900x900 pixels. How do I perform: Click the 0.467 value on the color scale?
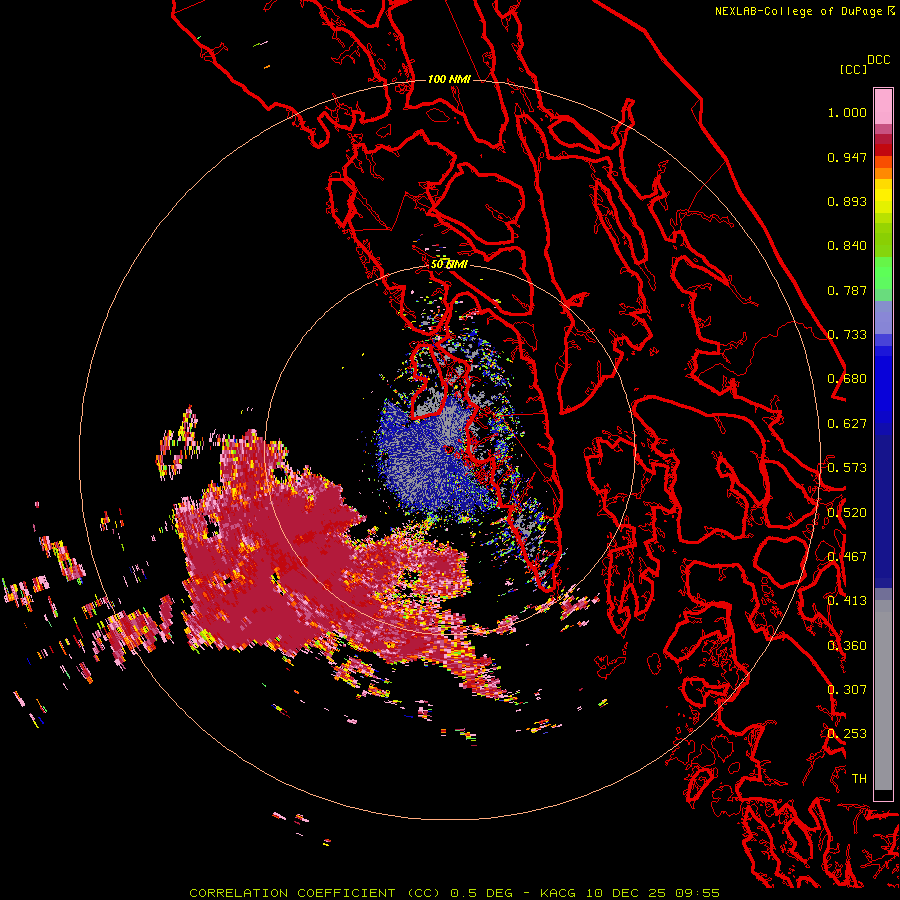847,557
